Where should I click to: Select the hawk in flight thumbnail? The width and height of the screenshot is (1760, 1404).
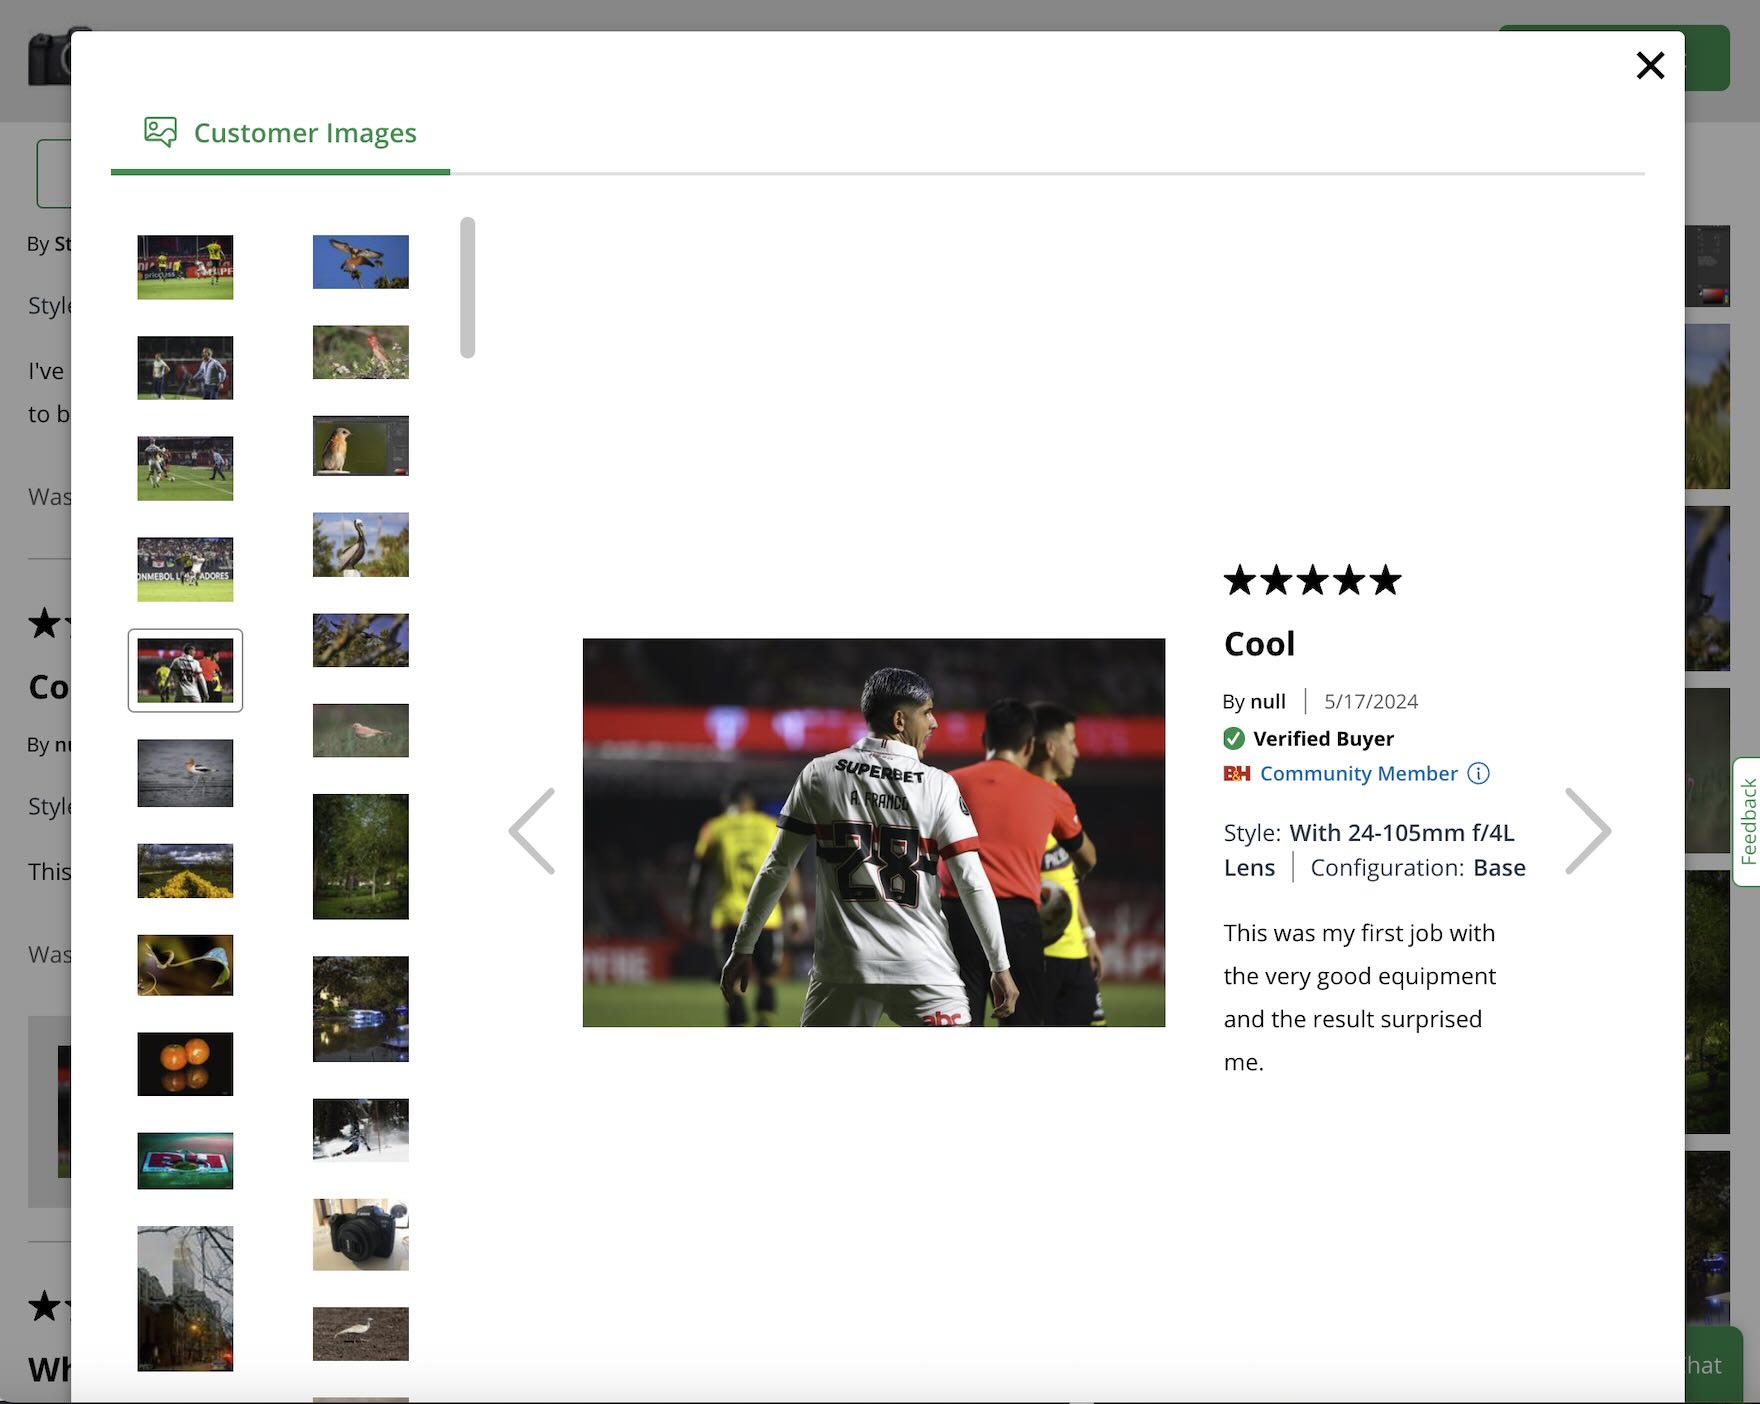360,262
